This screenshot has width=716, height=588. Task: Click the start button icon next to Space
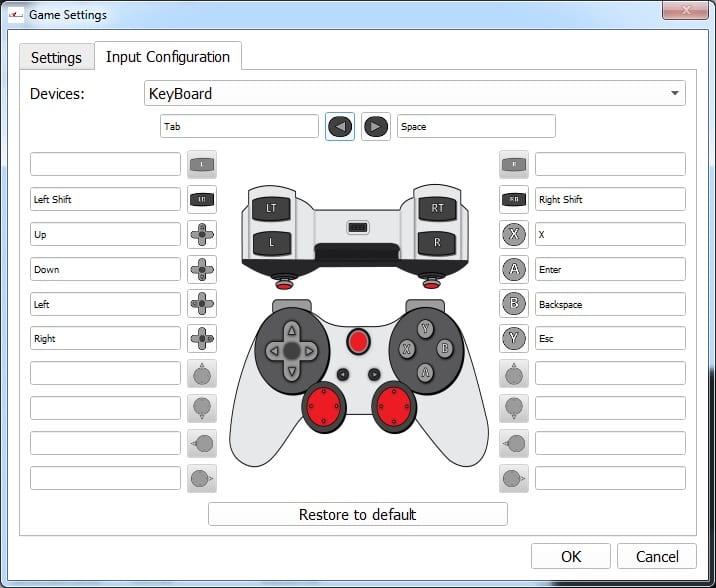pos(376,126)
